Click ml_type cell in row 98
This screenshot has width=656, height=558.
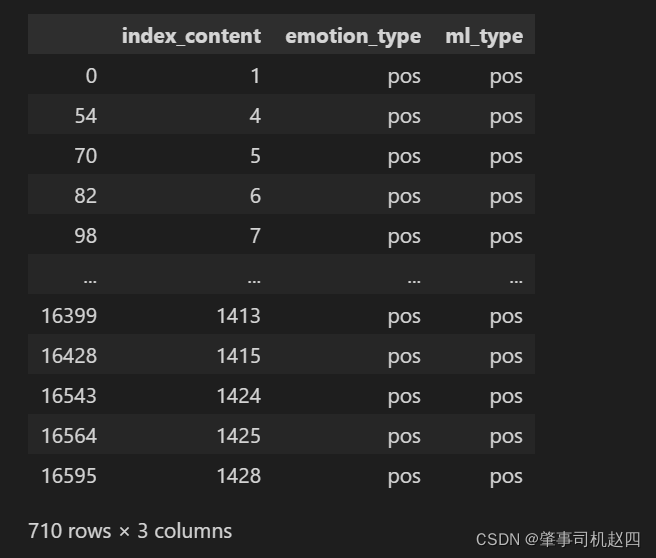506,236
